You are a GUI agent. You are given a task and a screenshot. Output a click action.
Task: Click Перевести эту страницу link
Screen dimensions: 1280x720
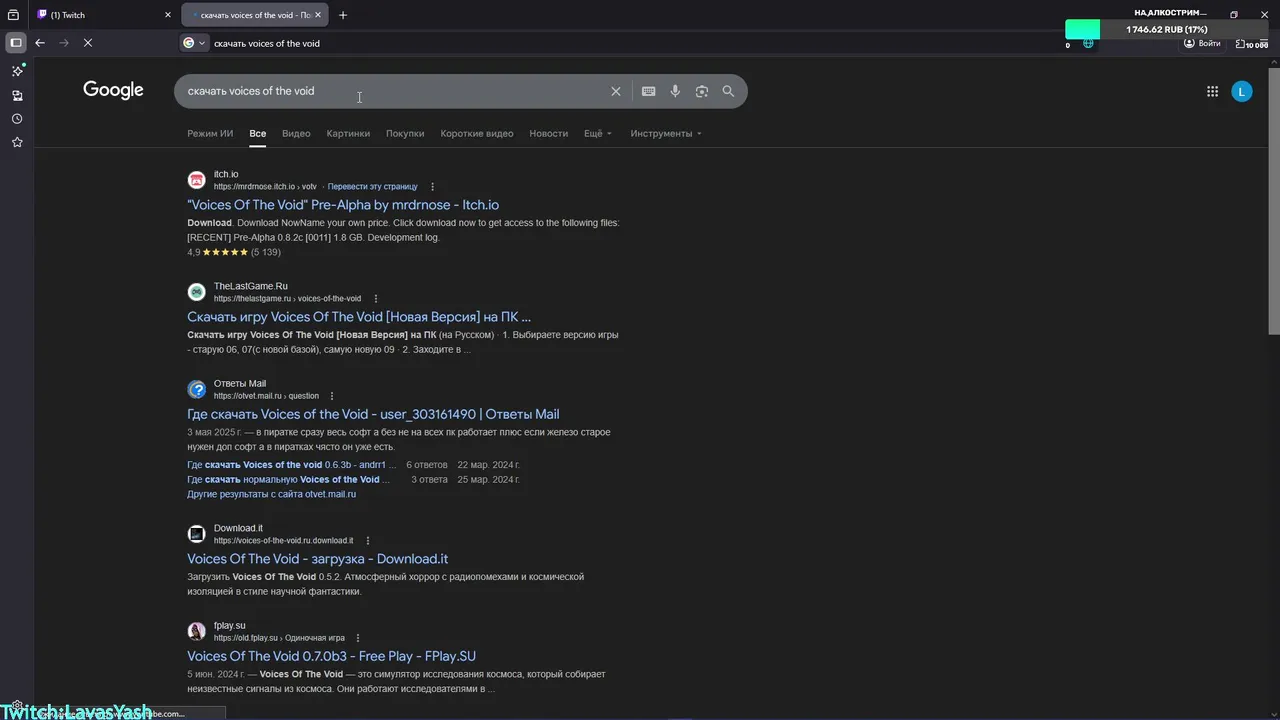pos(373,187)
